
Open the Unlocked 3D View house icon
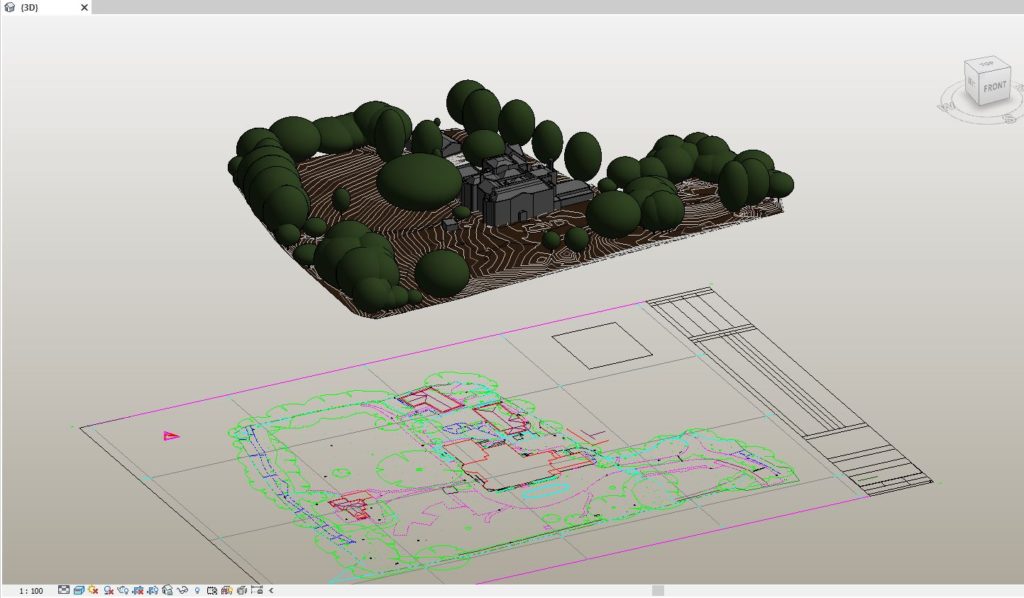(x=168, y=590)
